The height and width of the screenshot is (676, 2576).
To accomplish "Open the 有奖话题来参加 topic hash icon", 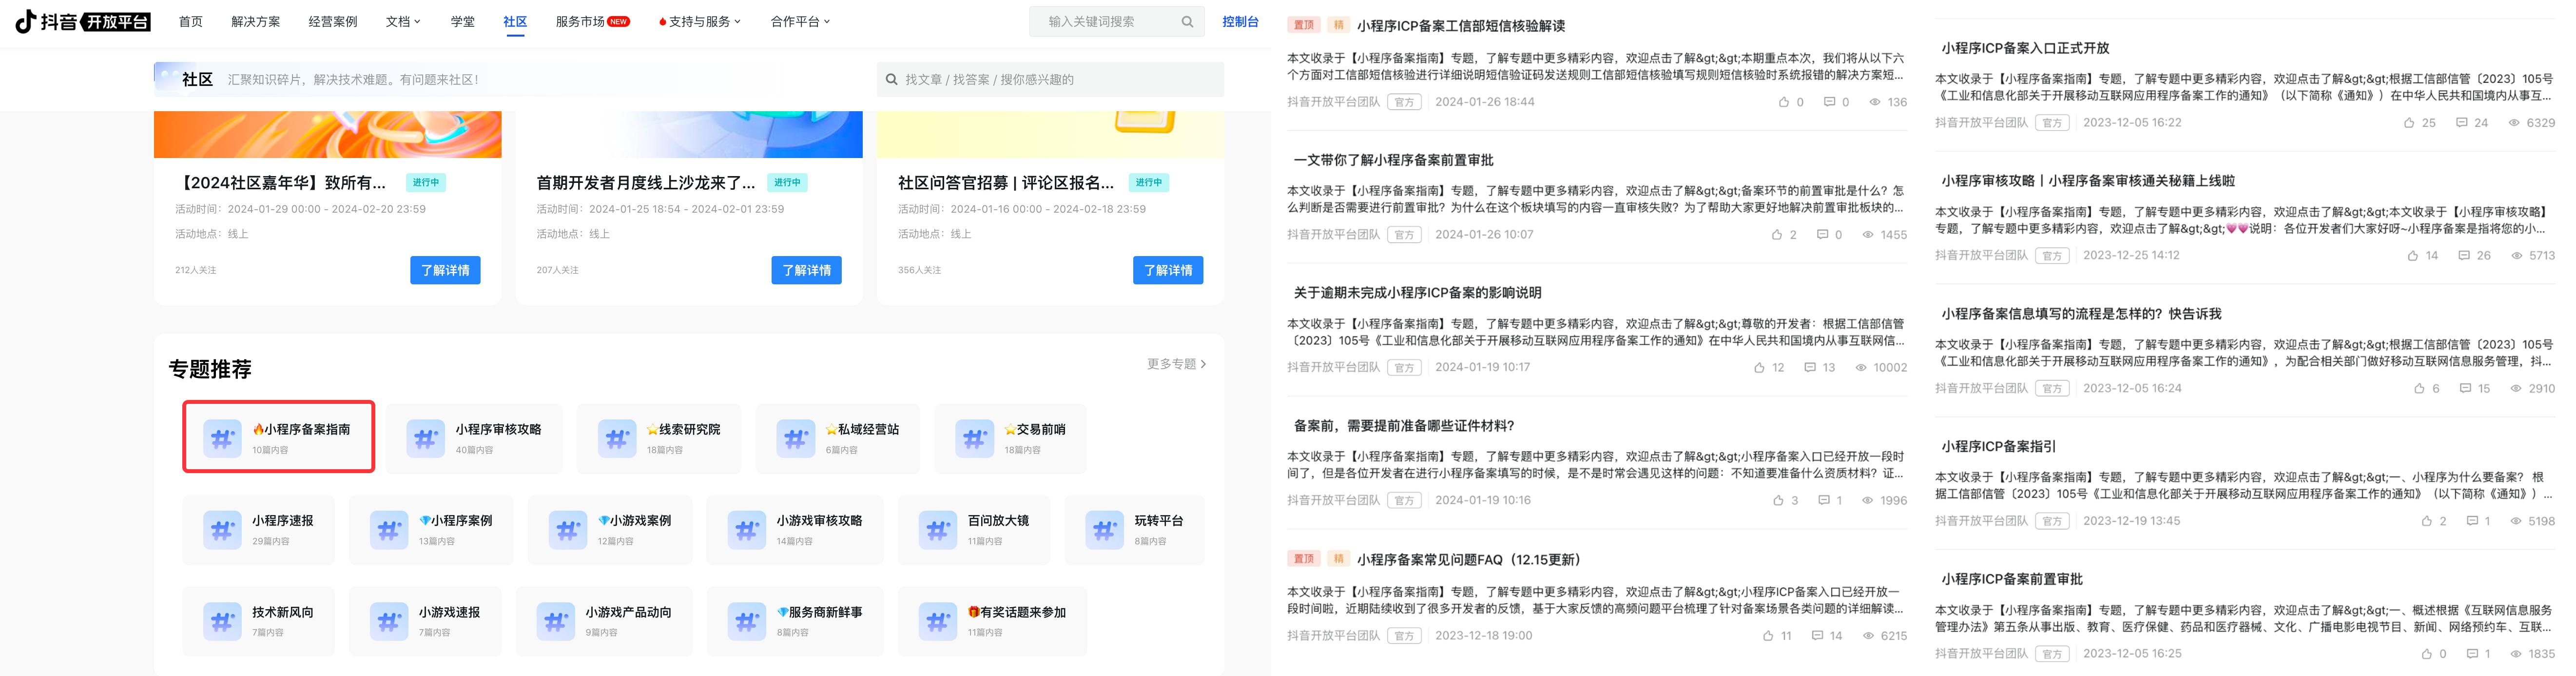I will 938,621.
